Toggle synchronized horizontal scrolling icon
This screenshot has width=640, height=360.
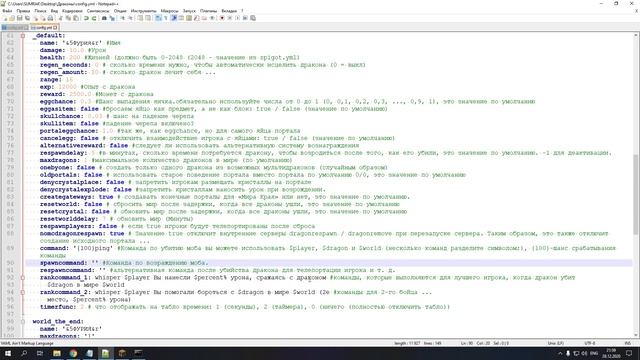[x=148, y=18]
